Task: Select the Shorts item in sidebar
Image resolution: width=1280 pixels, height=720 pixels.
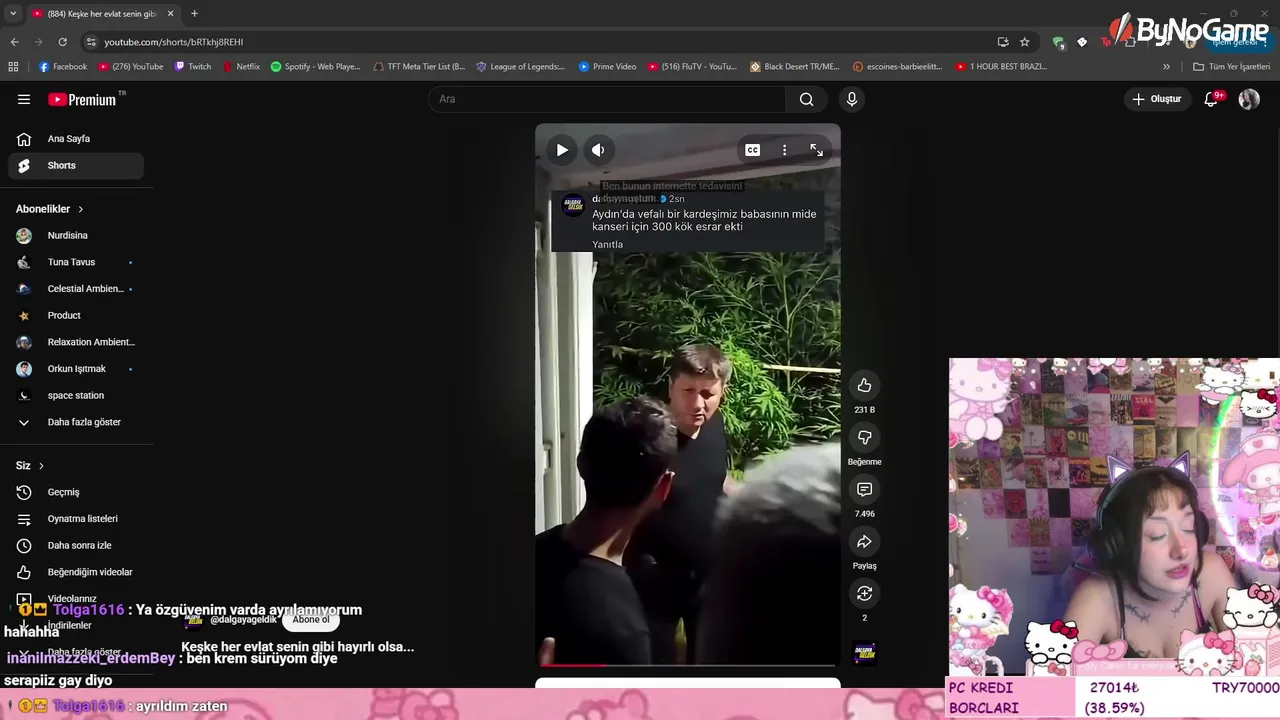Action: (76, 166)
